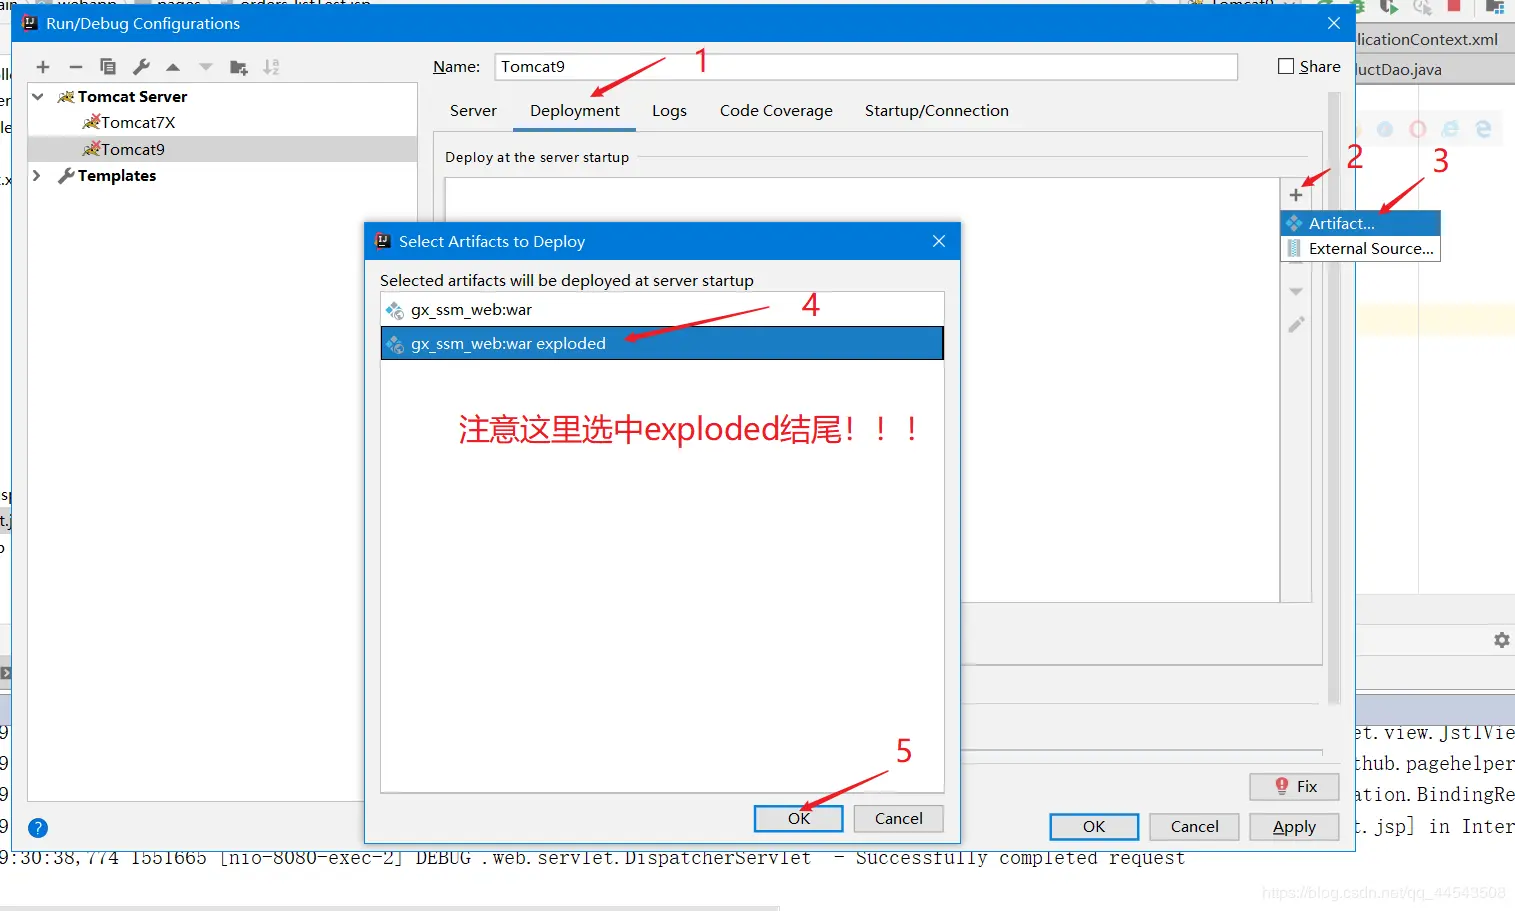The image size is (1515, 911).
Task: Close the Select Artifacts to Deploy dialog
Action: pos(939,241)
